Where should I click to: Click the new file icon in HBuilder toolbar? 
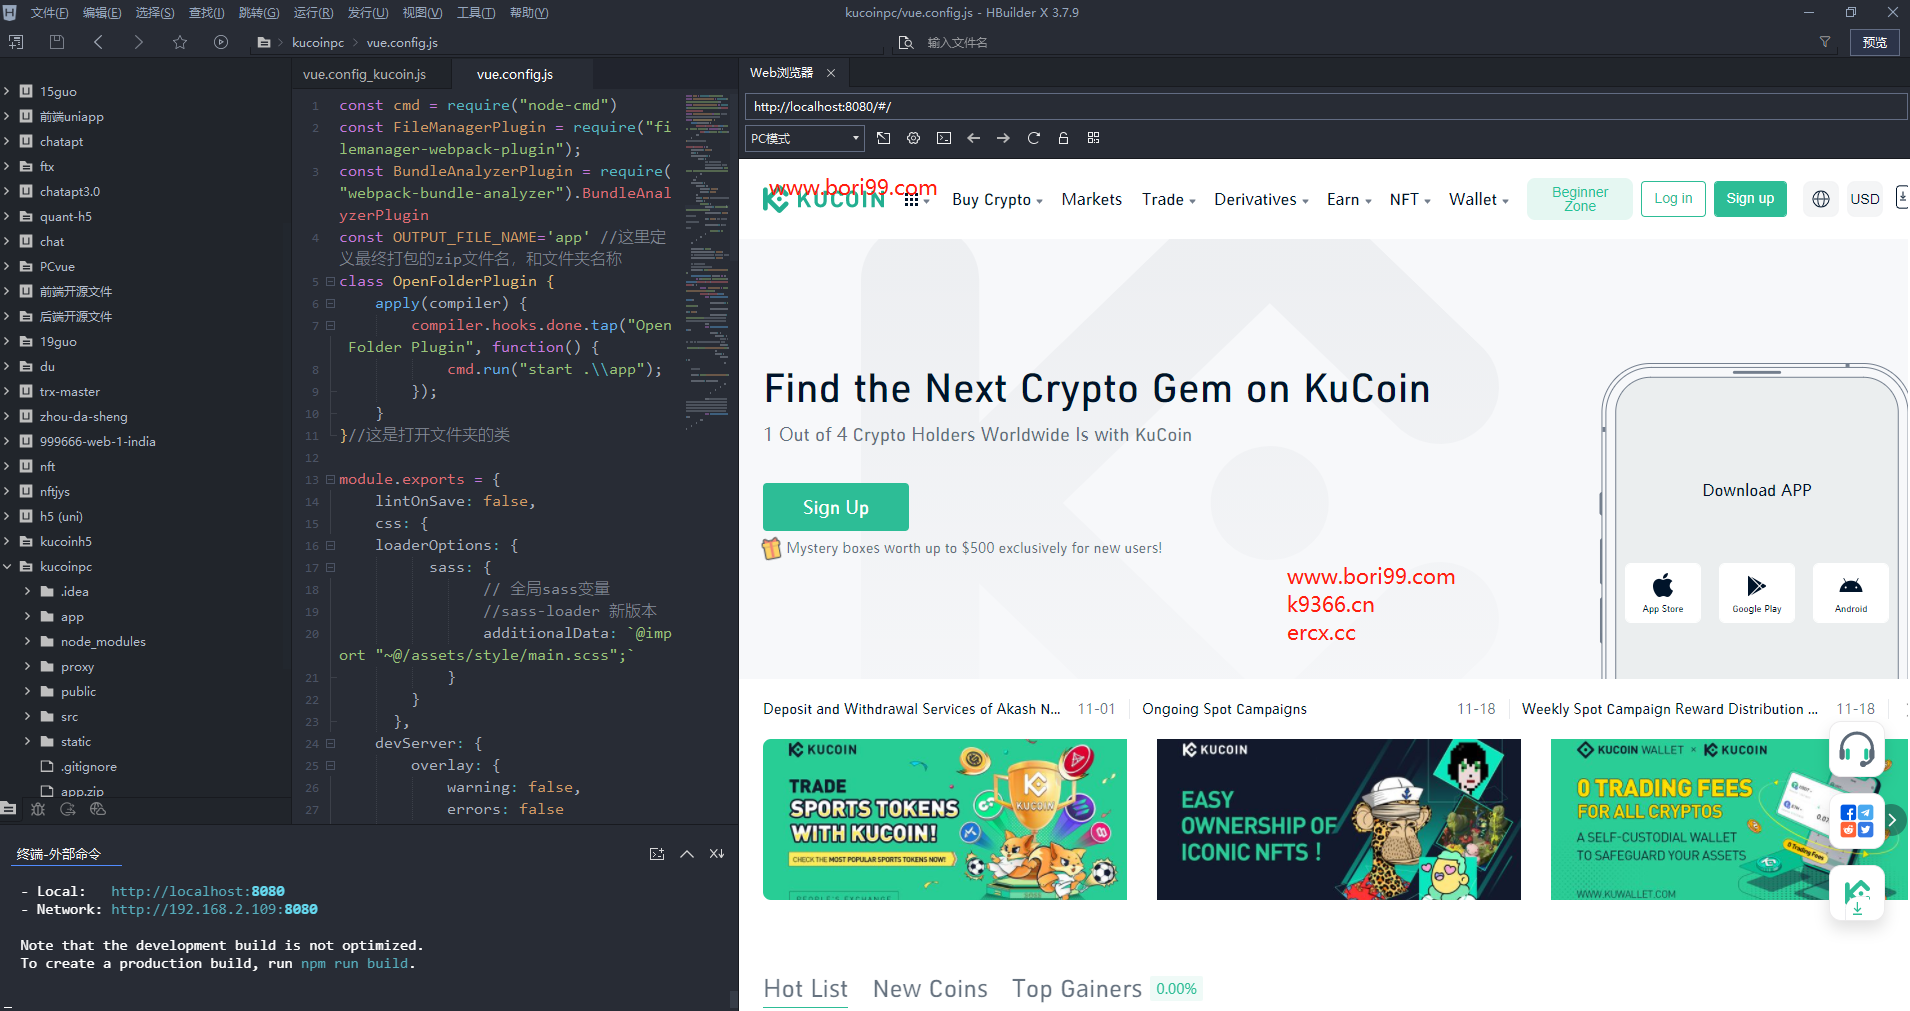(16, 42)
